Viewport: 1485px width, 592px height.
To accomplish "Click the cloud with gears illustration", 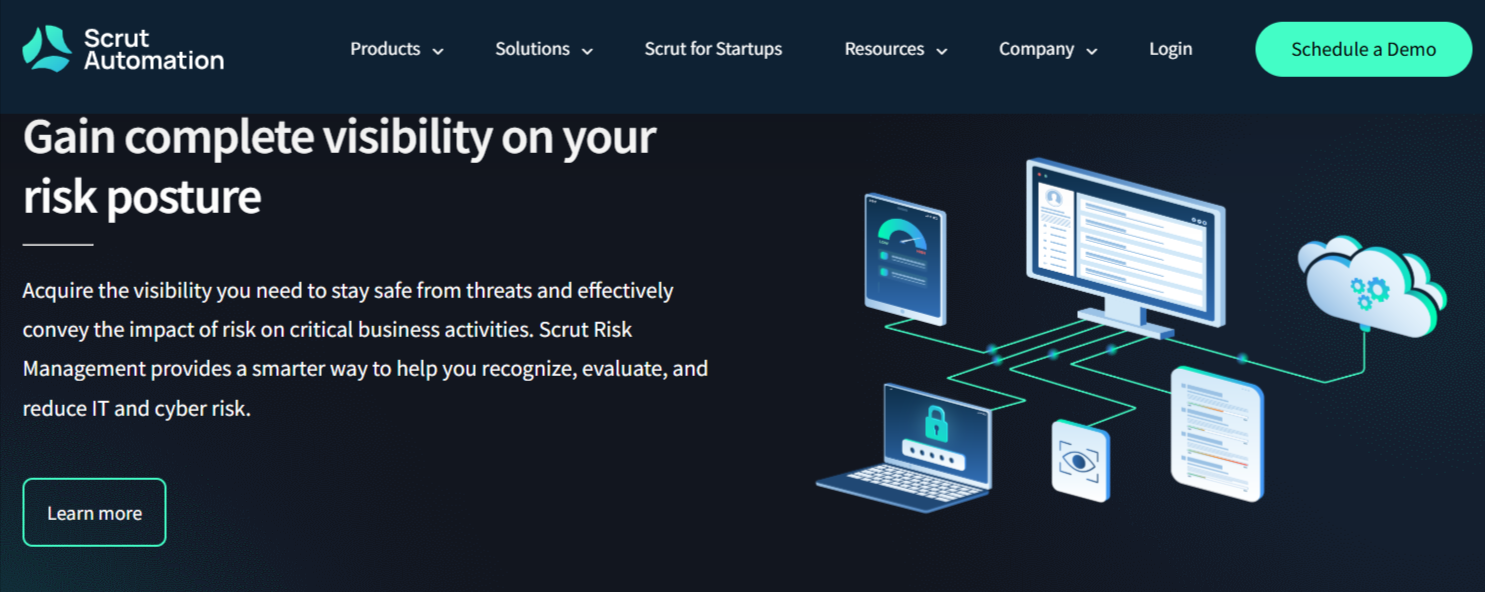I will [x=1372, y=287].
